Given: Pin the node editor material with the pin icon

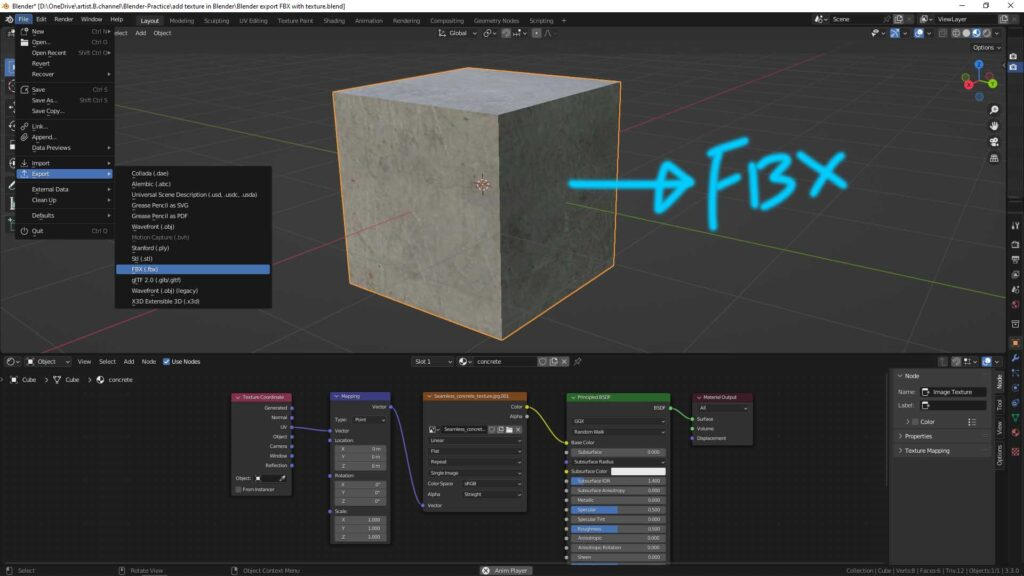Looking at the screenshot, I should pos(577,361).
